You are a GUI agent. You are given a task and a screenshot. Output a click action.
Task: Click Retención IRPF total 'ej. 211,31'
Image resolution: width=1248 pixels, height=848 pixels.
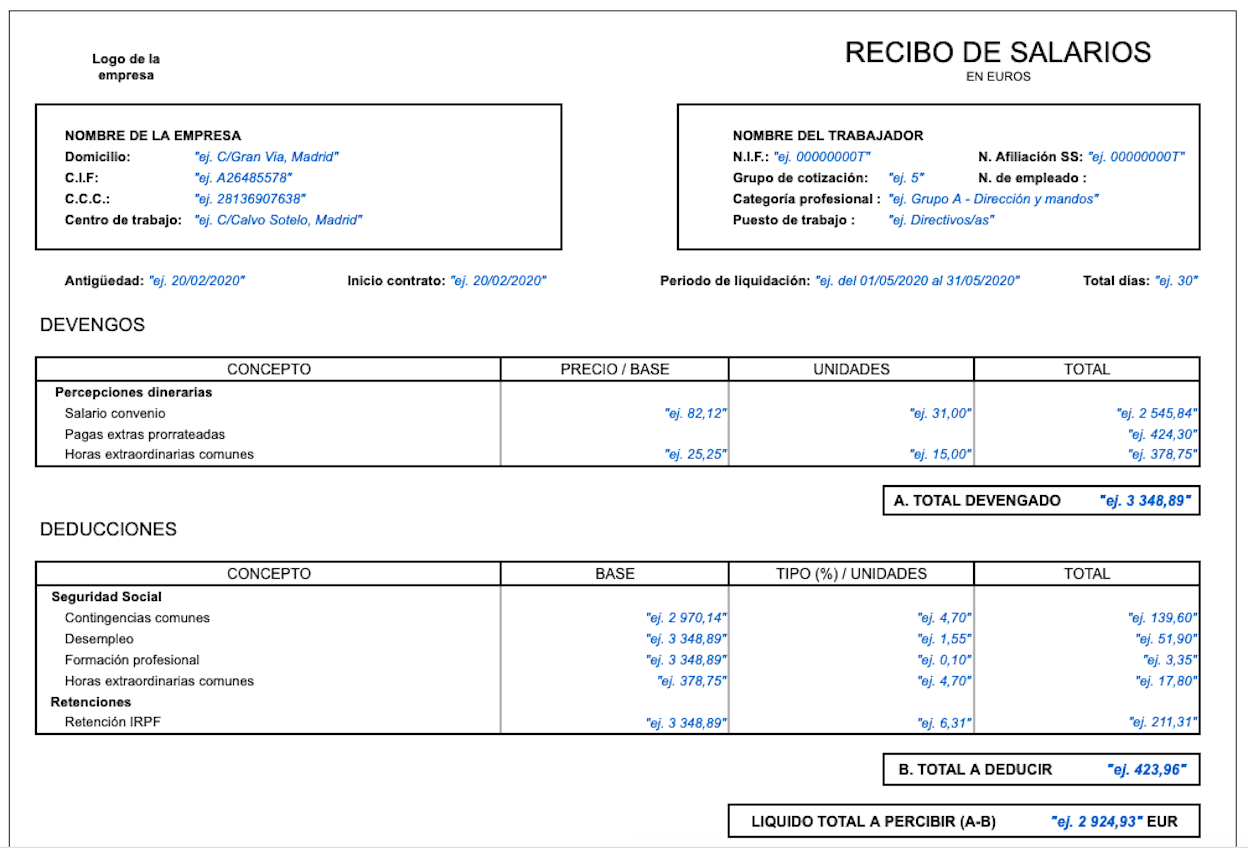click(1163, 723)
